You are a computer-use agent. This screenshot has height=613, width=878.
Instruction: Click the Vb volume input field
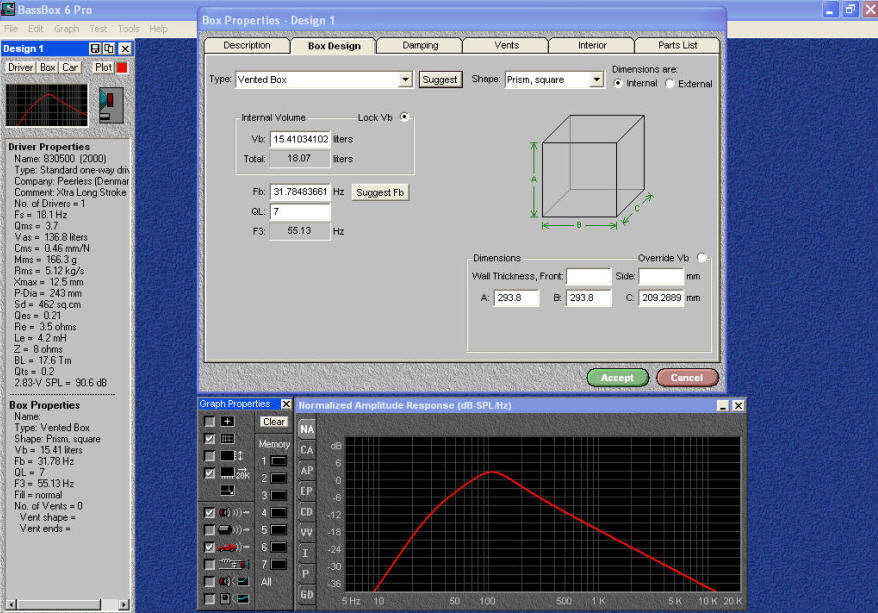click(x=300, y=139)
